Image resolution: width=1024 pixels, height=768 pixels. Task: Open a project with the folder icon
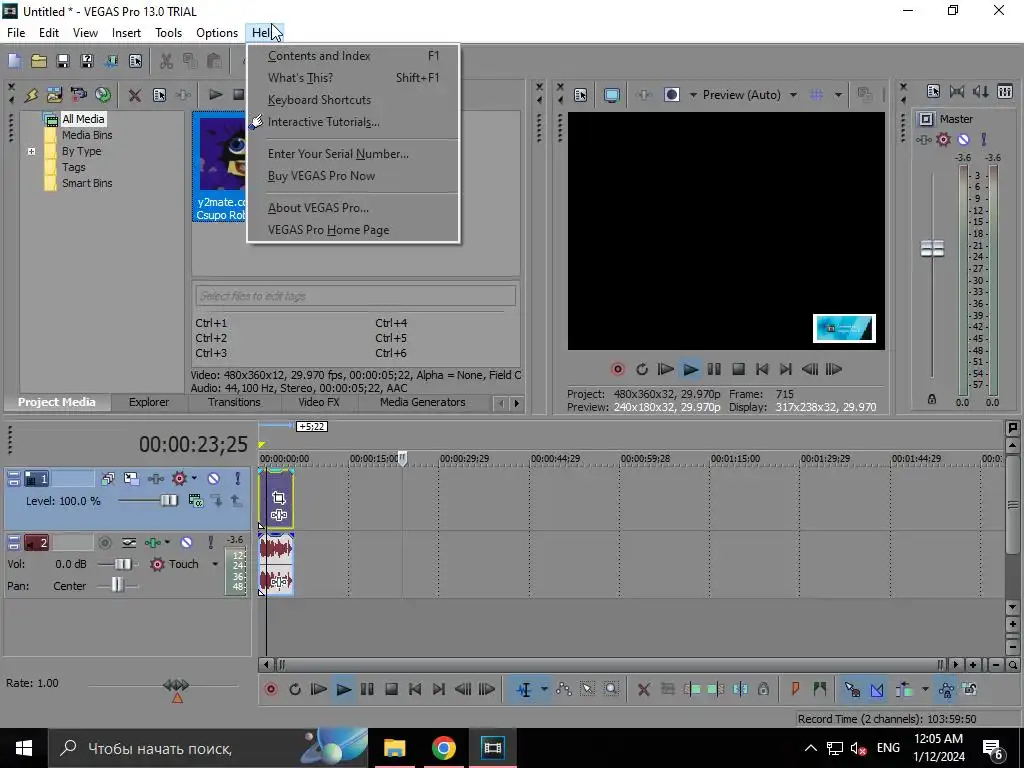[x=39, y=61]
